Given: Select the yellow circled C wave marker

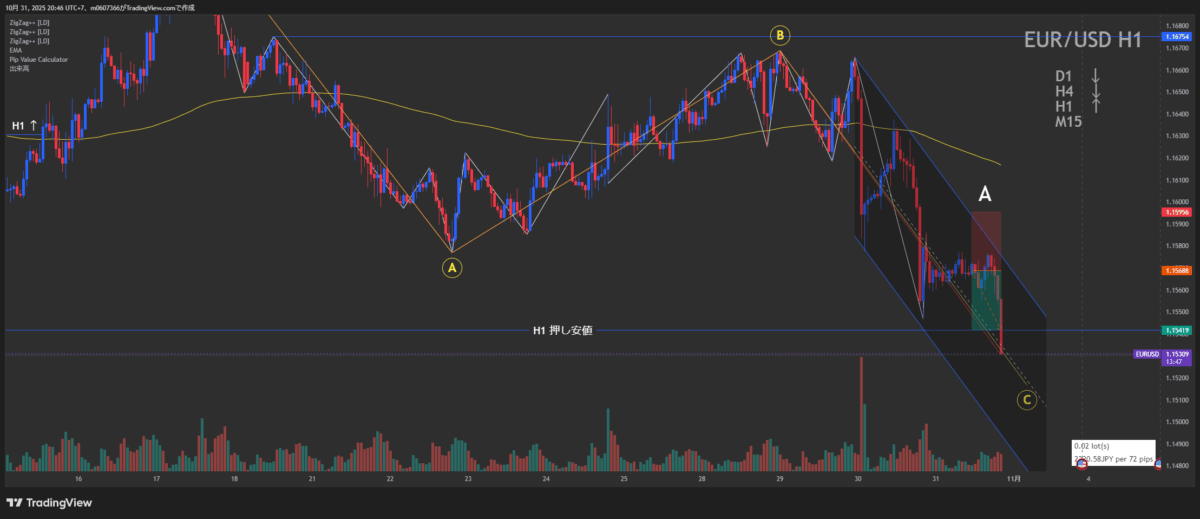Looking at the screenshot, I should pos(1026,401).
